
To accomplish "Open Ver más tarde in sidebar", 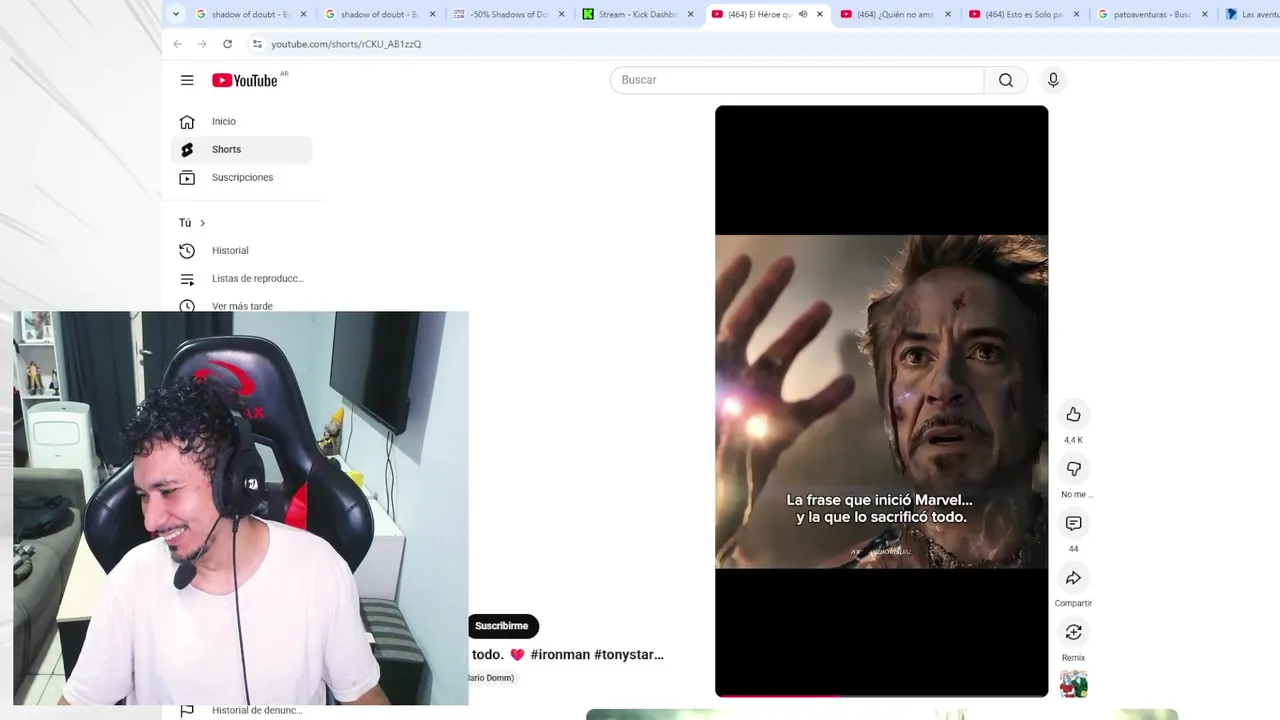I will pyautogui.click(x=241, y=305).
